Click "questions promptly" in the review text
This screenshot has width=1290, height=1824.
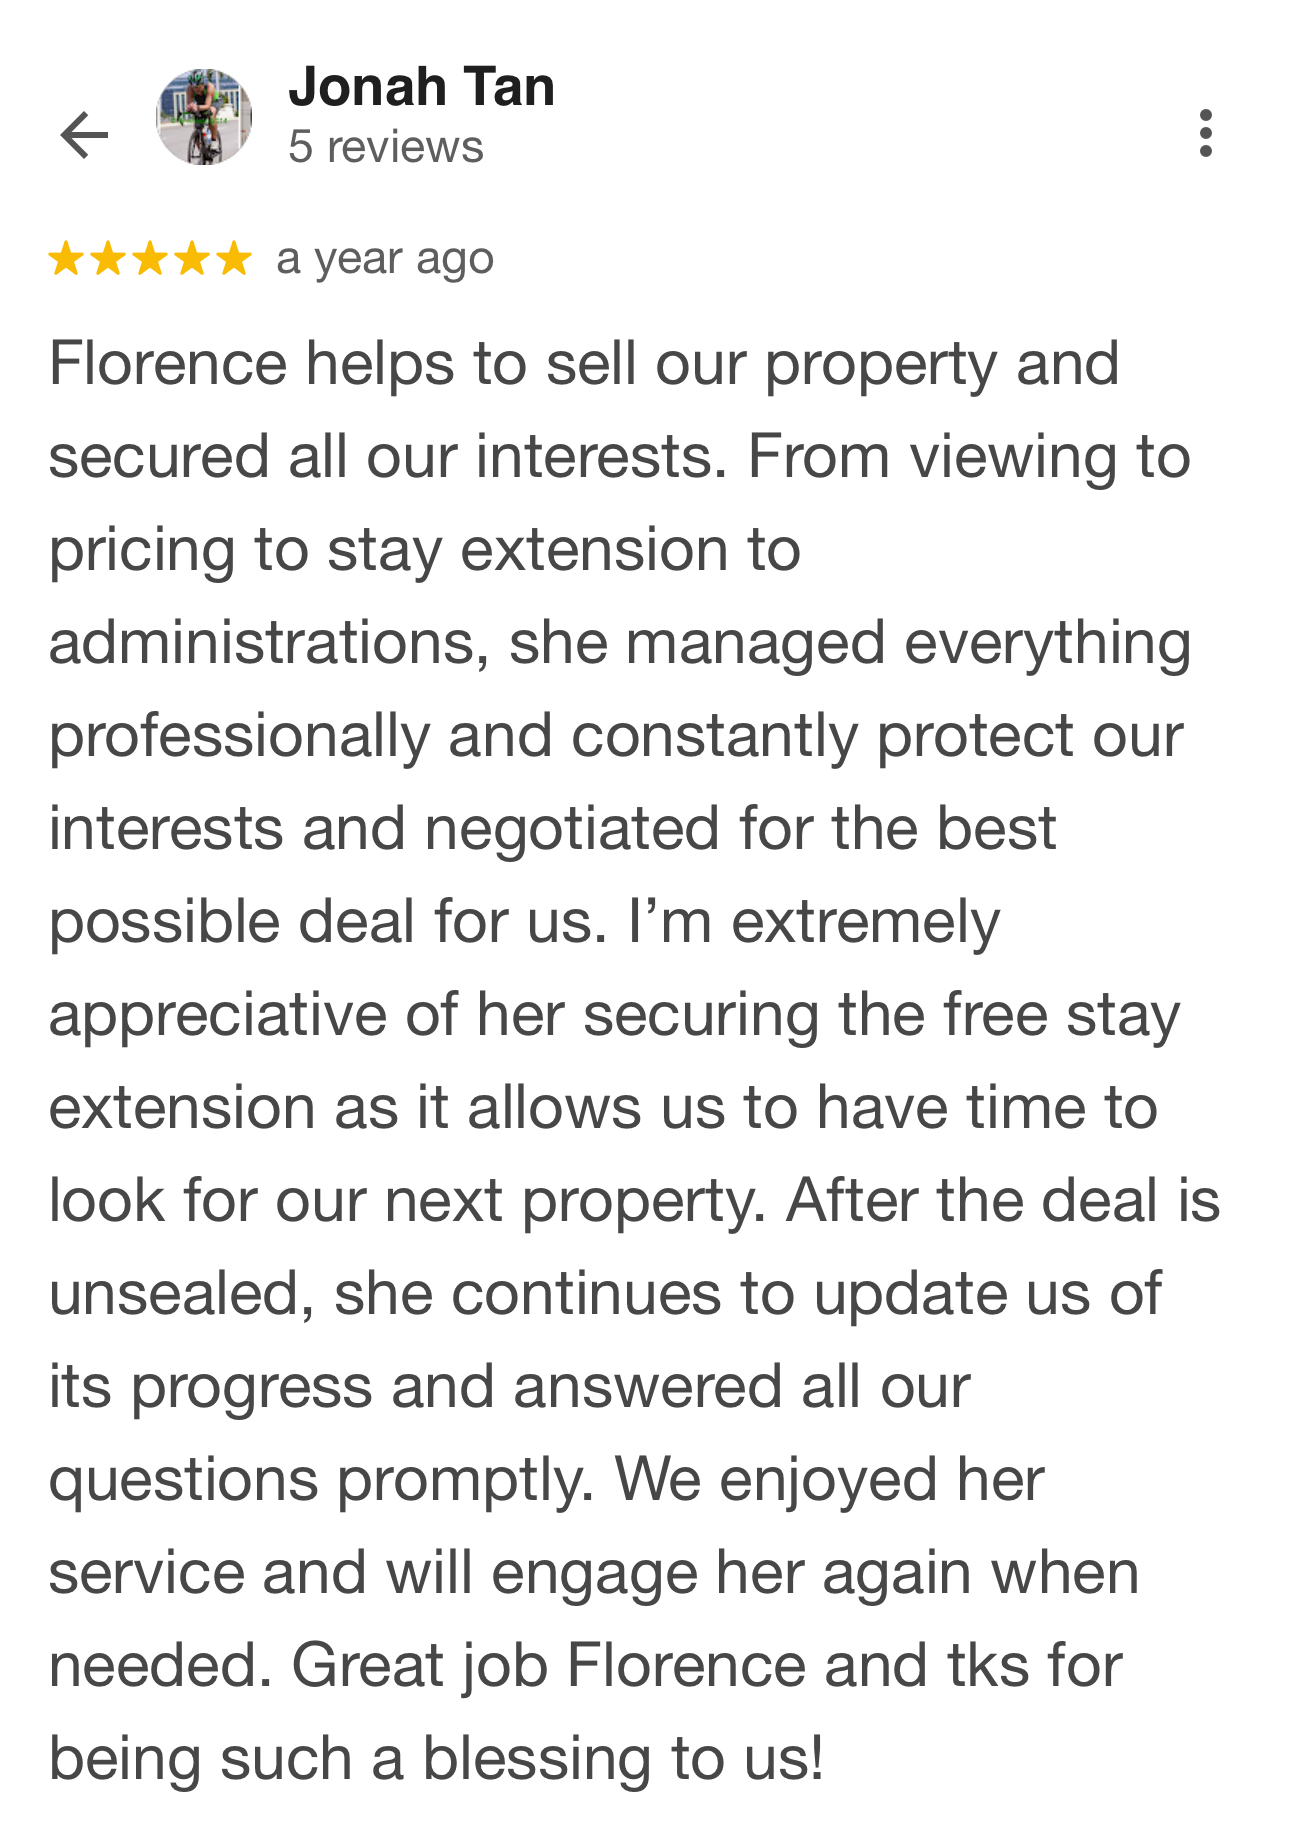320,1480
